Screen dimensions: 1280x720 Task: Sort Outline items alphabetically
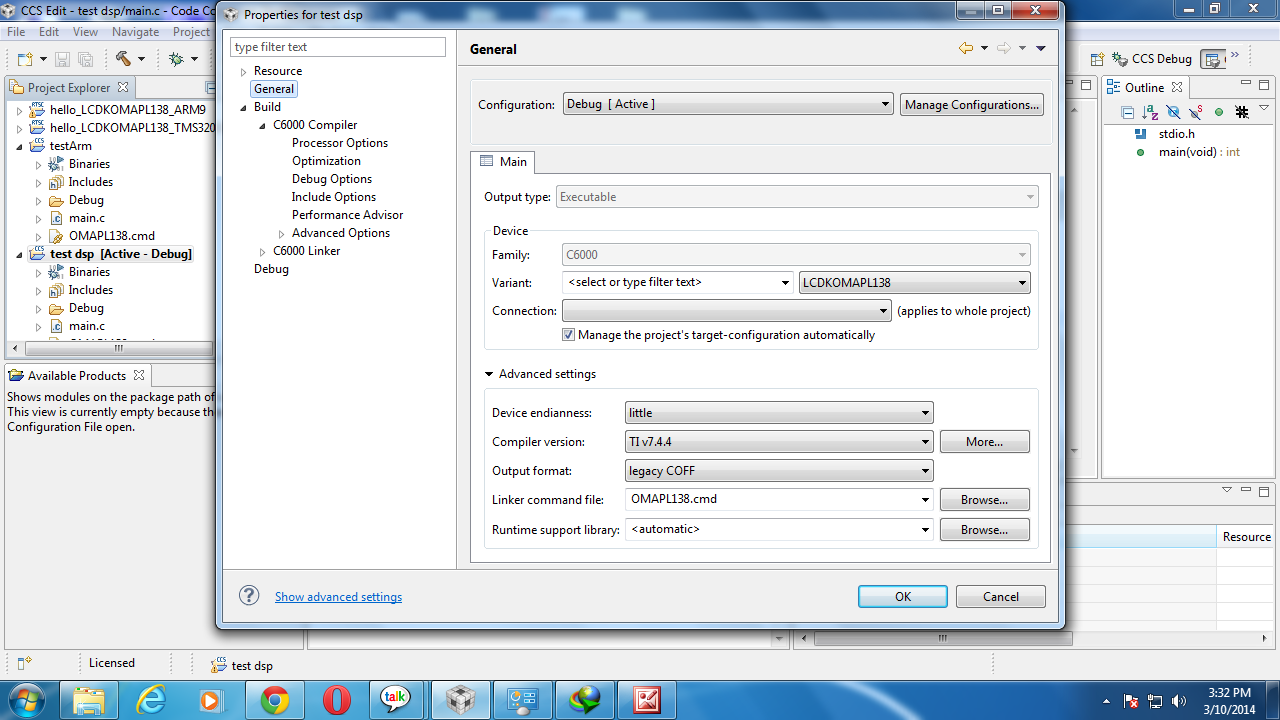click(1150, 112)
